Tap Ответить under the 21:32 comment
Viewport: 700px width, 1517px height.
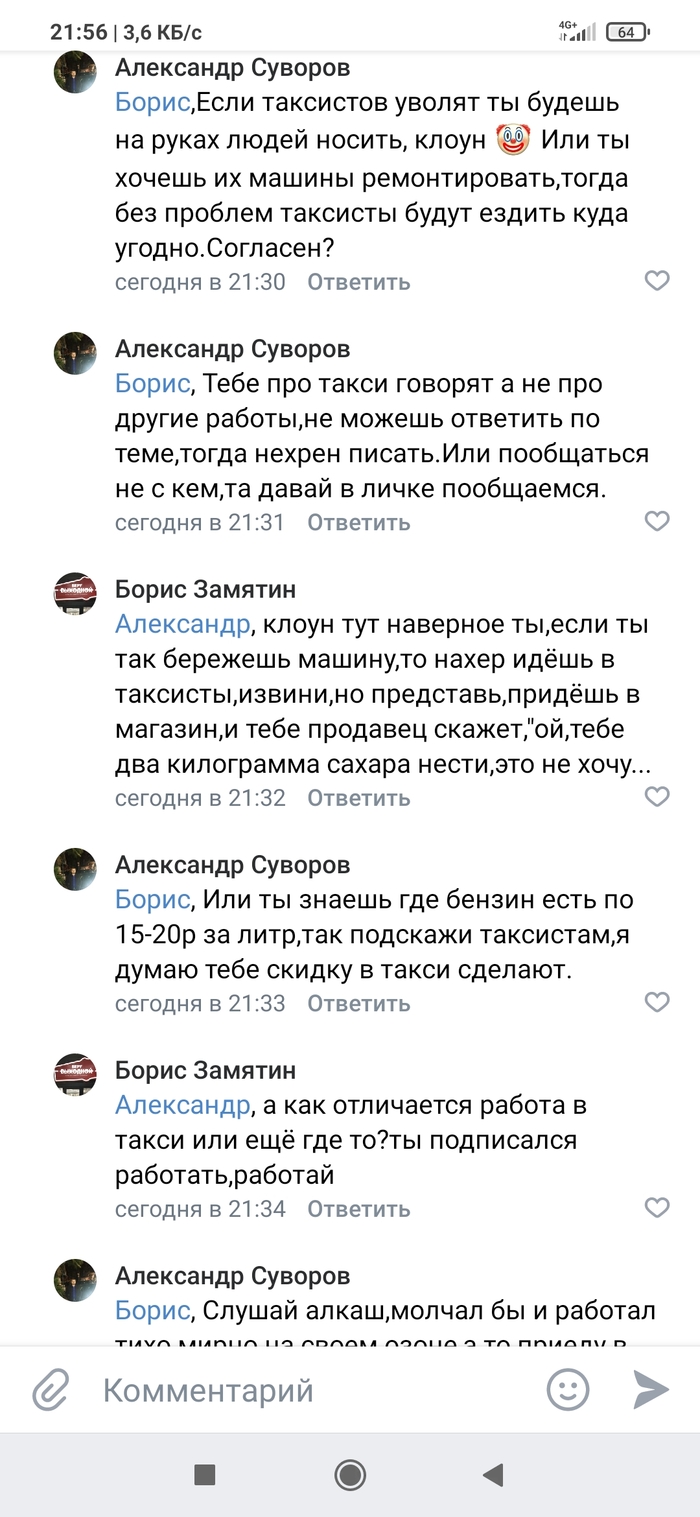(x=358, y=798)
